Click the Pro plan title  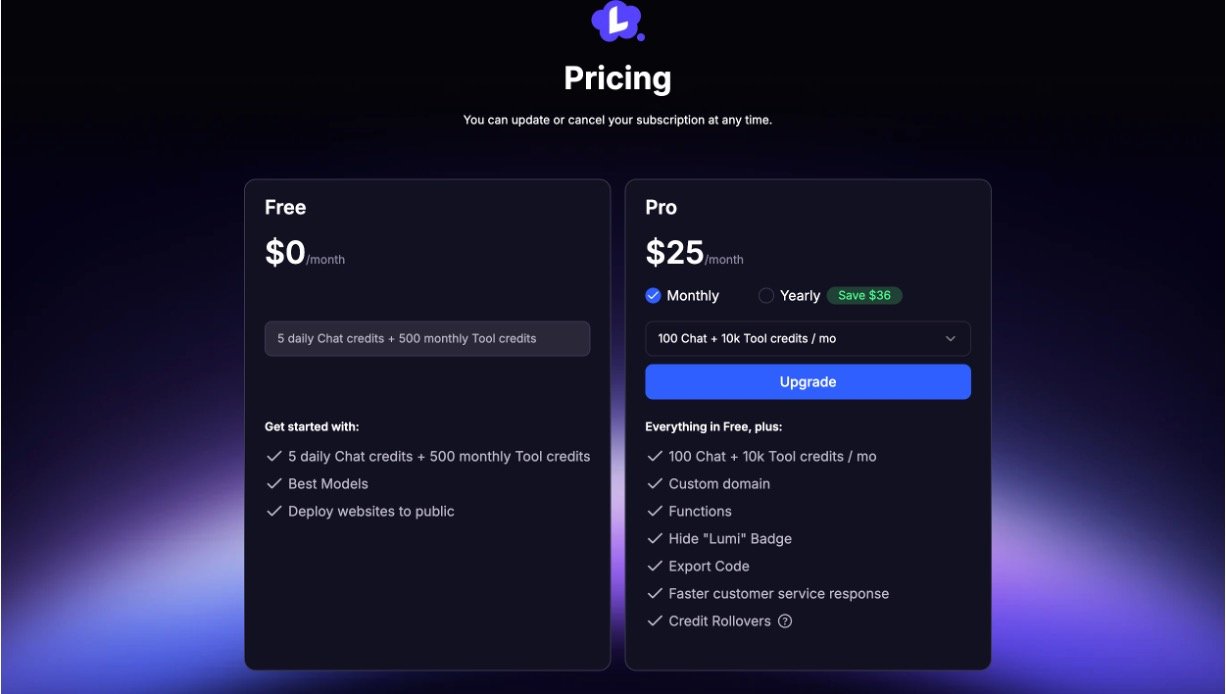661,208
